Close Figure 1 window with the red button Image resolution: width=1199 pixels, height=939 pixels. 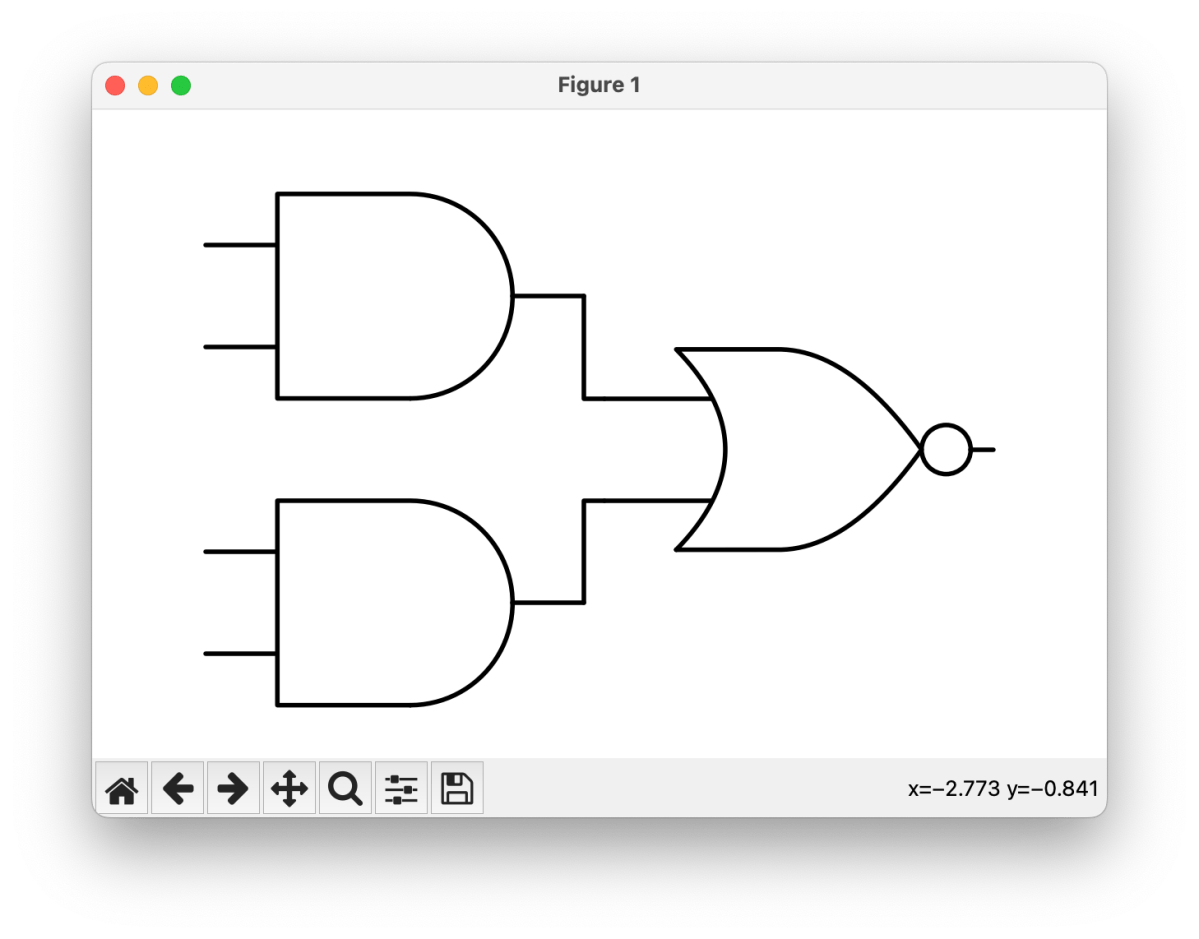pos(115,86)
